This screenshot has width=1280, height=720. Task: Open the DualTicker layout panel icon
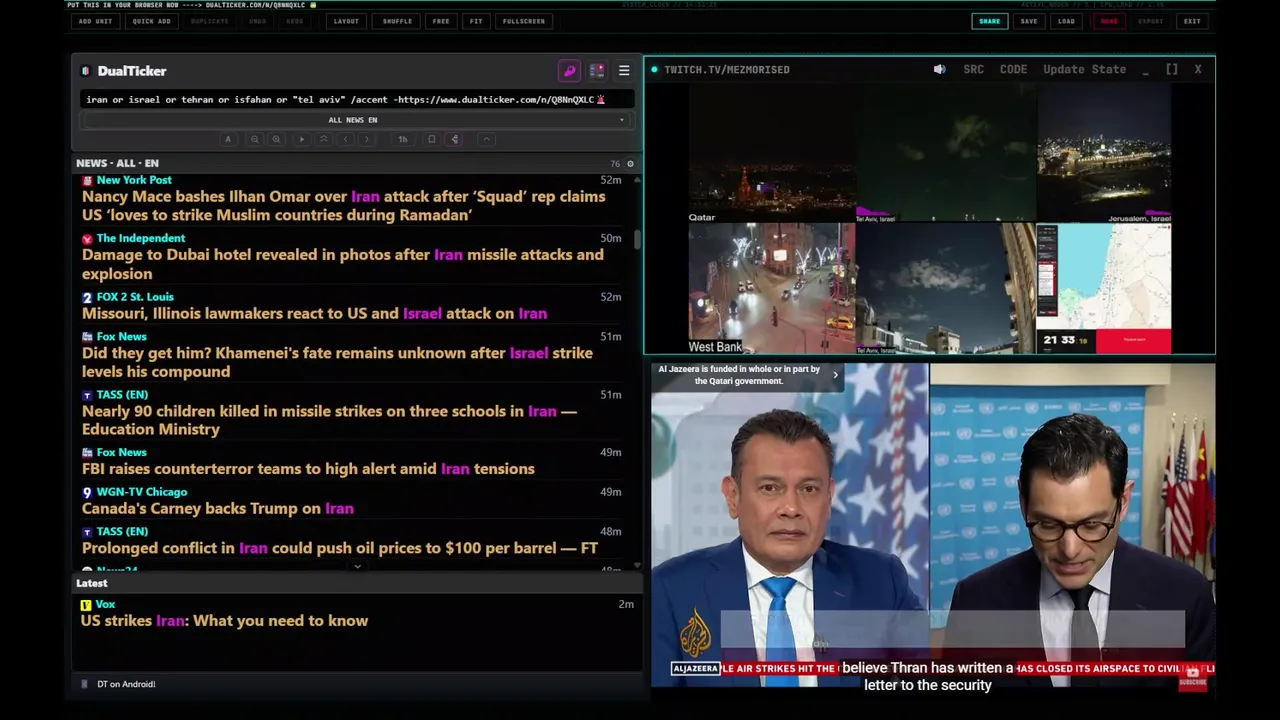(597, 71)
